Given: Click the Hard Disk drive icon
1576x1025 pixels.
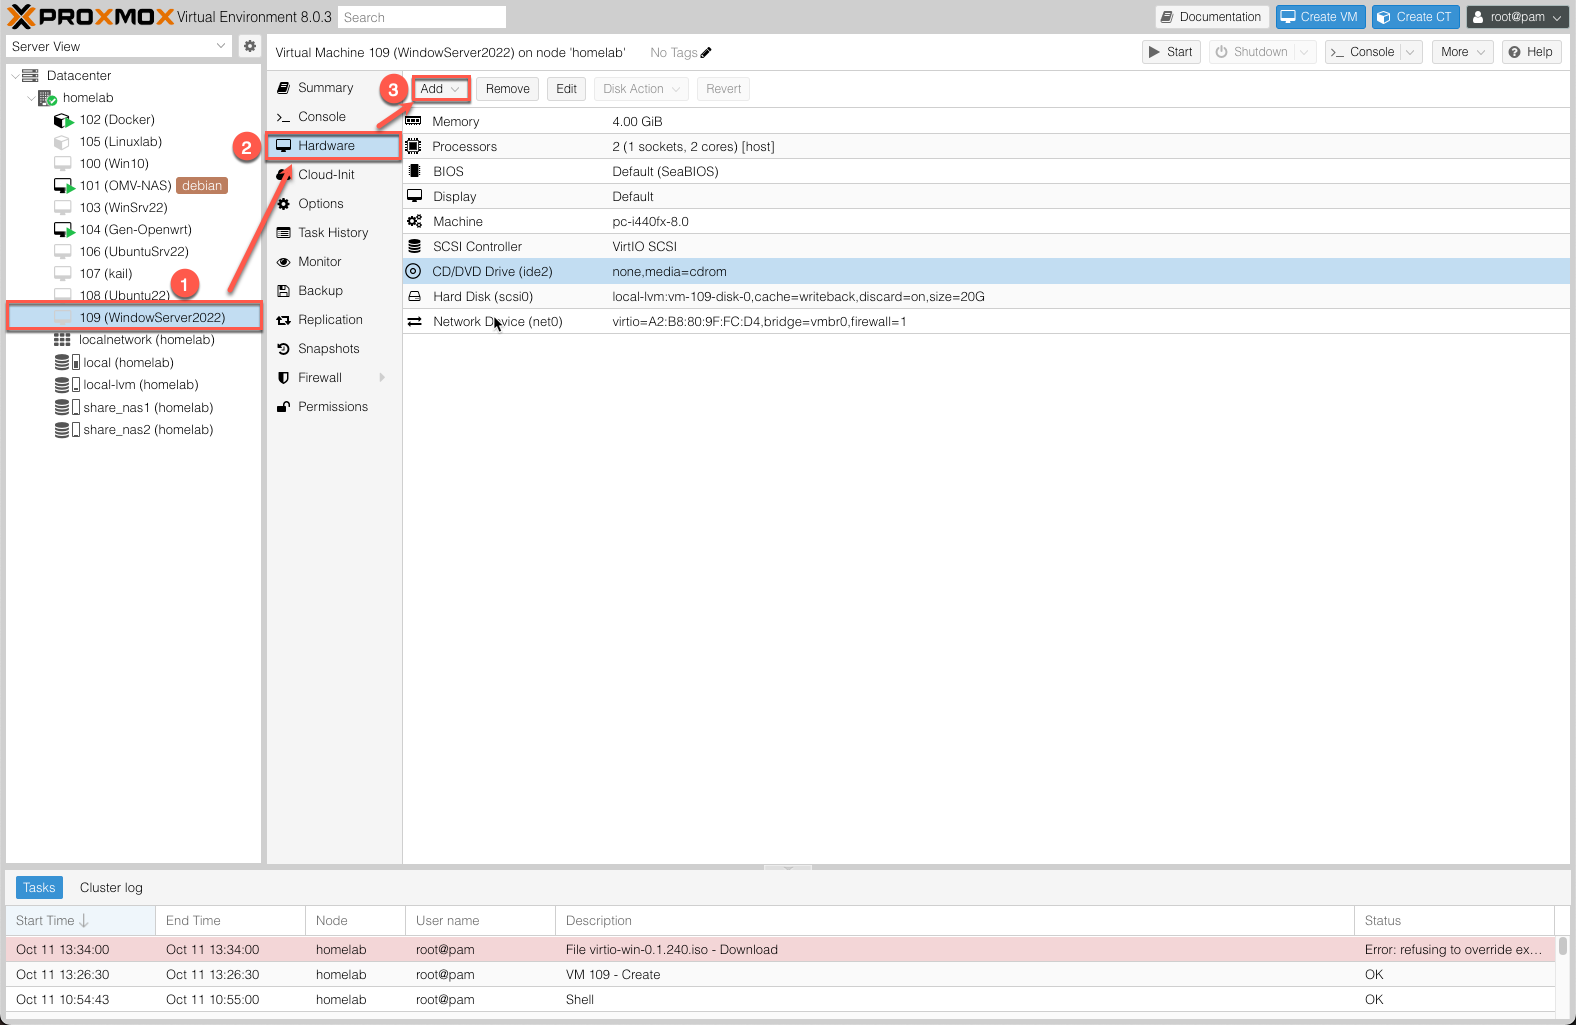Looking at the screenshot, I should tap(414, 296).
